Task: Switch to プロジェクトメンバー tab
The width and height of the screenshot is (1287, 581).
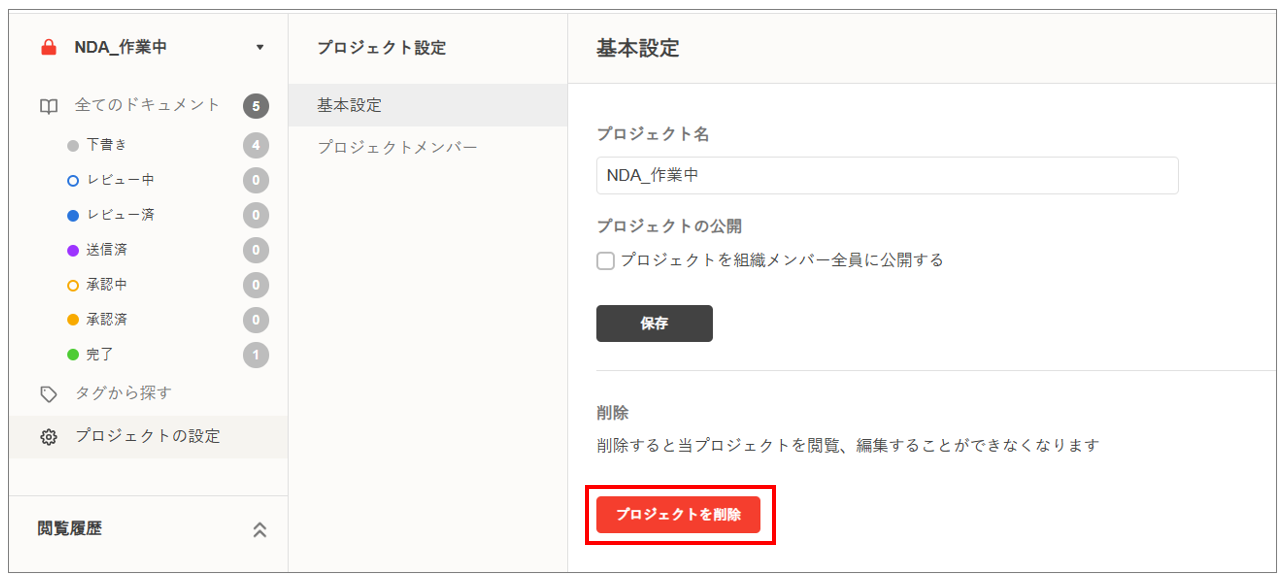Action: pos(397,147)
